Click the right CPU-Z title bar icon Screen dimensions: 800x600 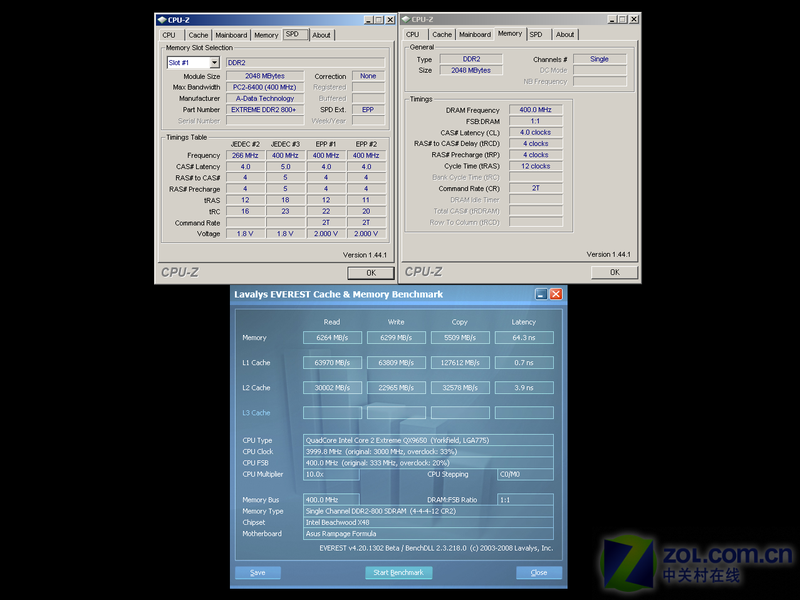(x=406, y=19)
